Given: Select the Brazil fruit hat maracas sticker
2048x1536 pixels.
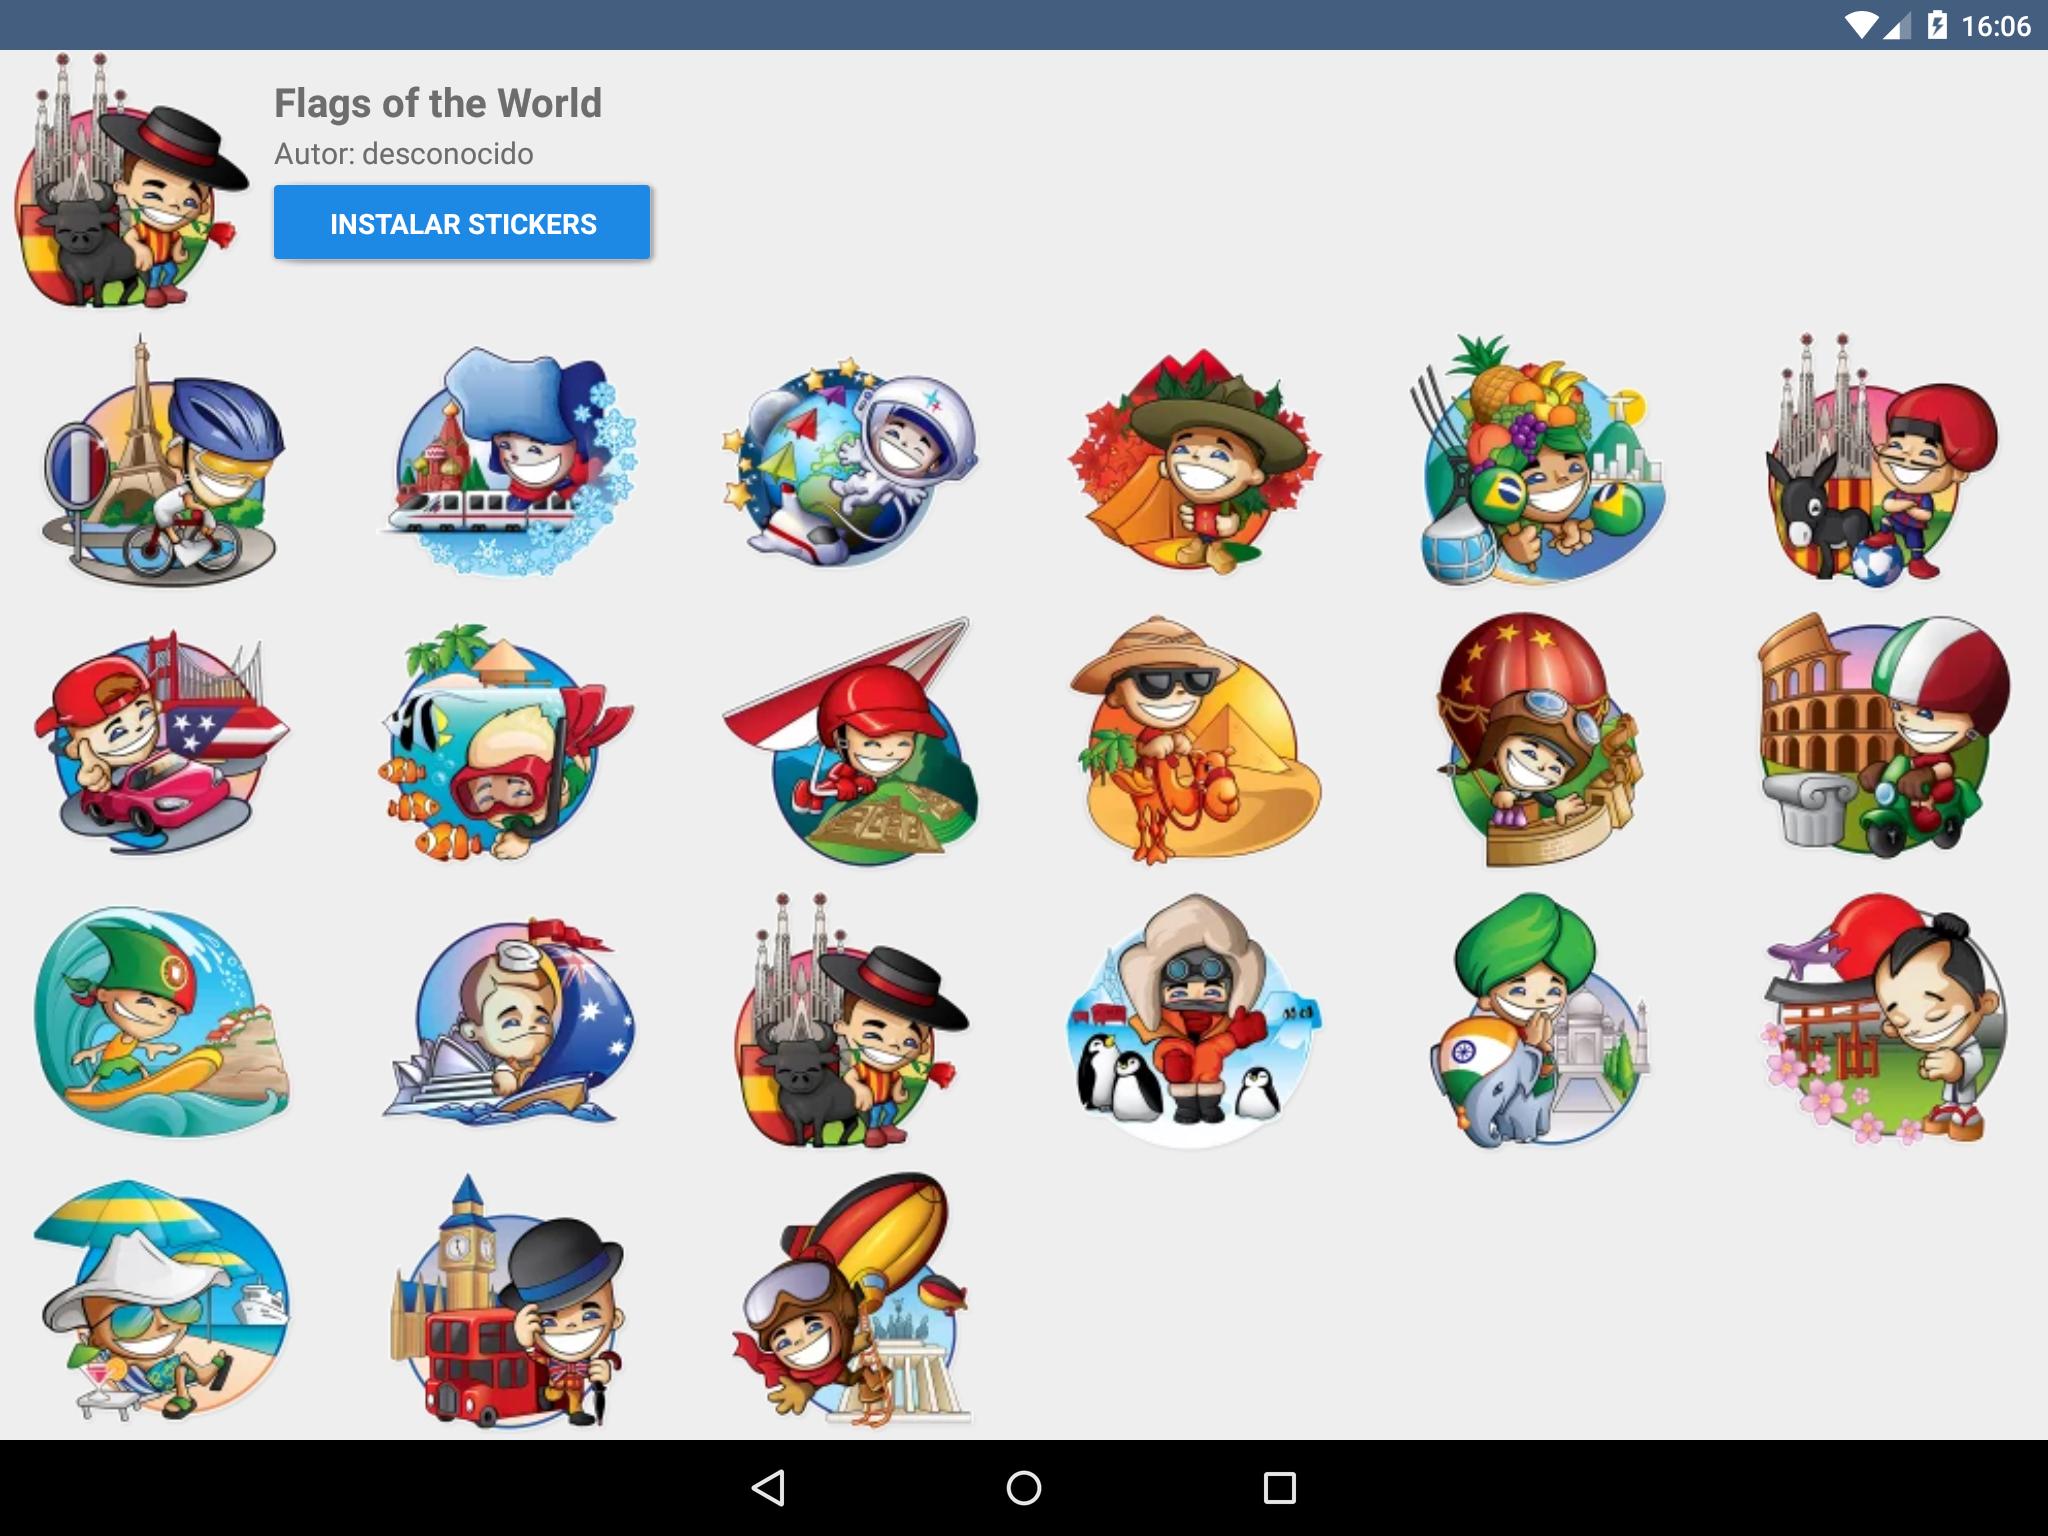Looking at the screenshot, I should (x=1540, y=459).
